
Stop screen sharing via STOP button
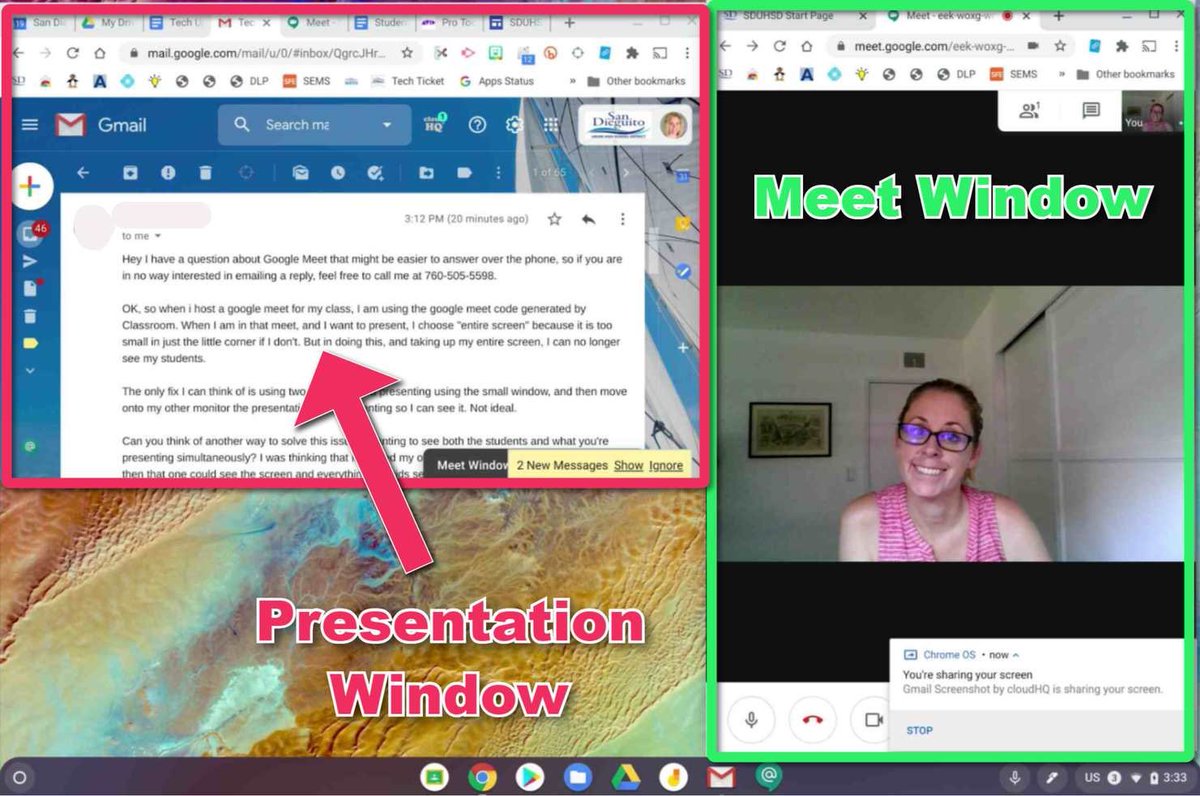(919, 730)
